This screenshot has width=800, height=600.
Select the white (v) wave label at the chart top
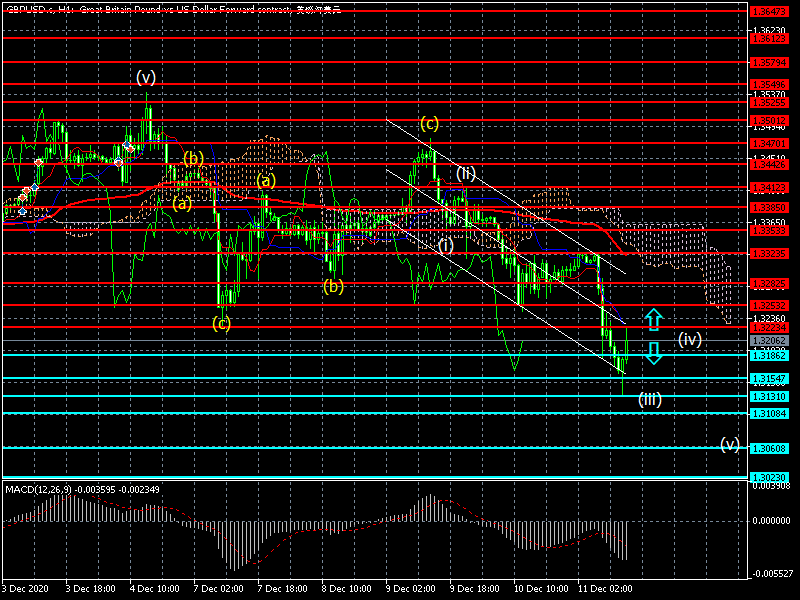(146, 77)
